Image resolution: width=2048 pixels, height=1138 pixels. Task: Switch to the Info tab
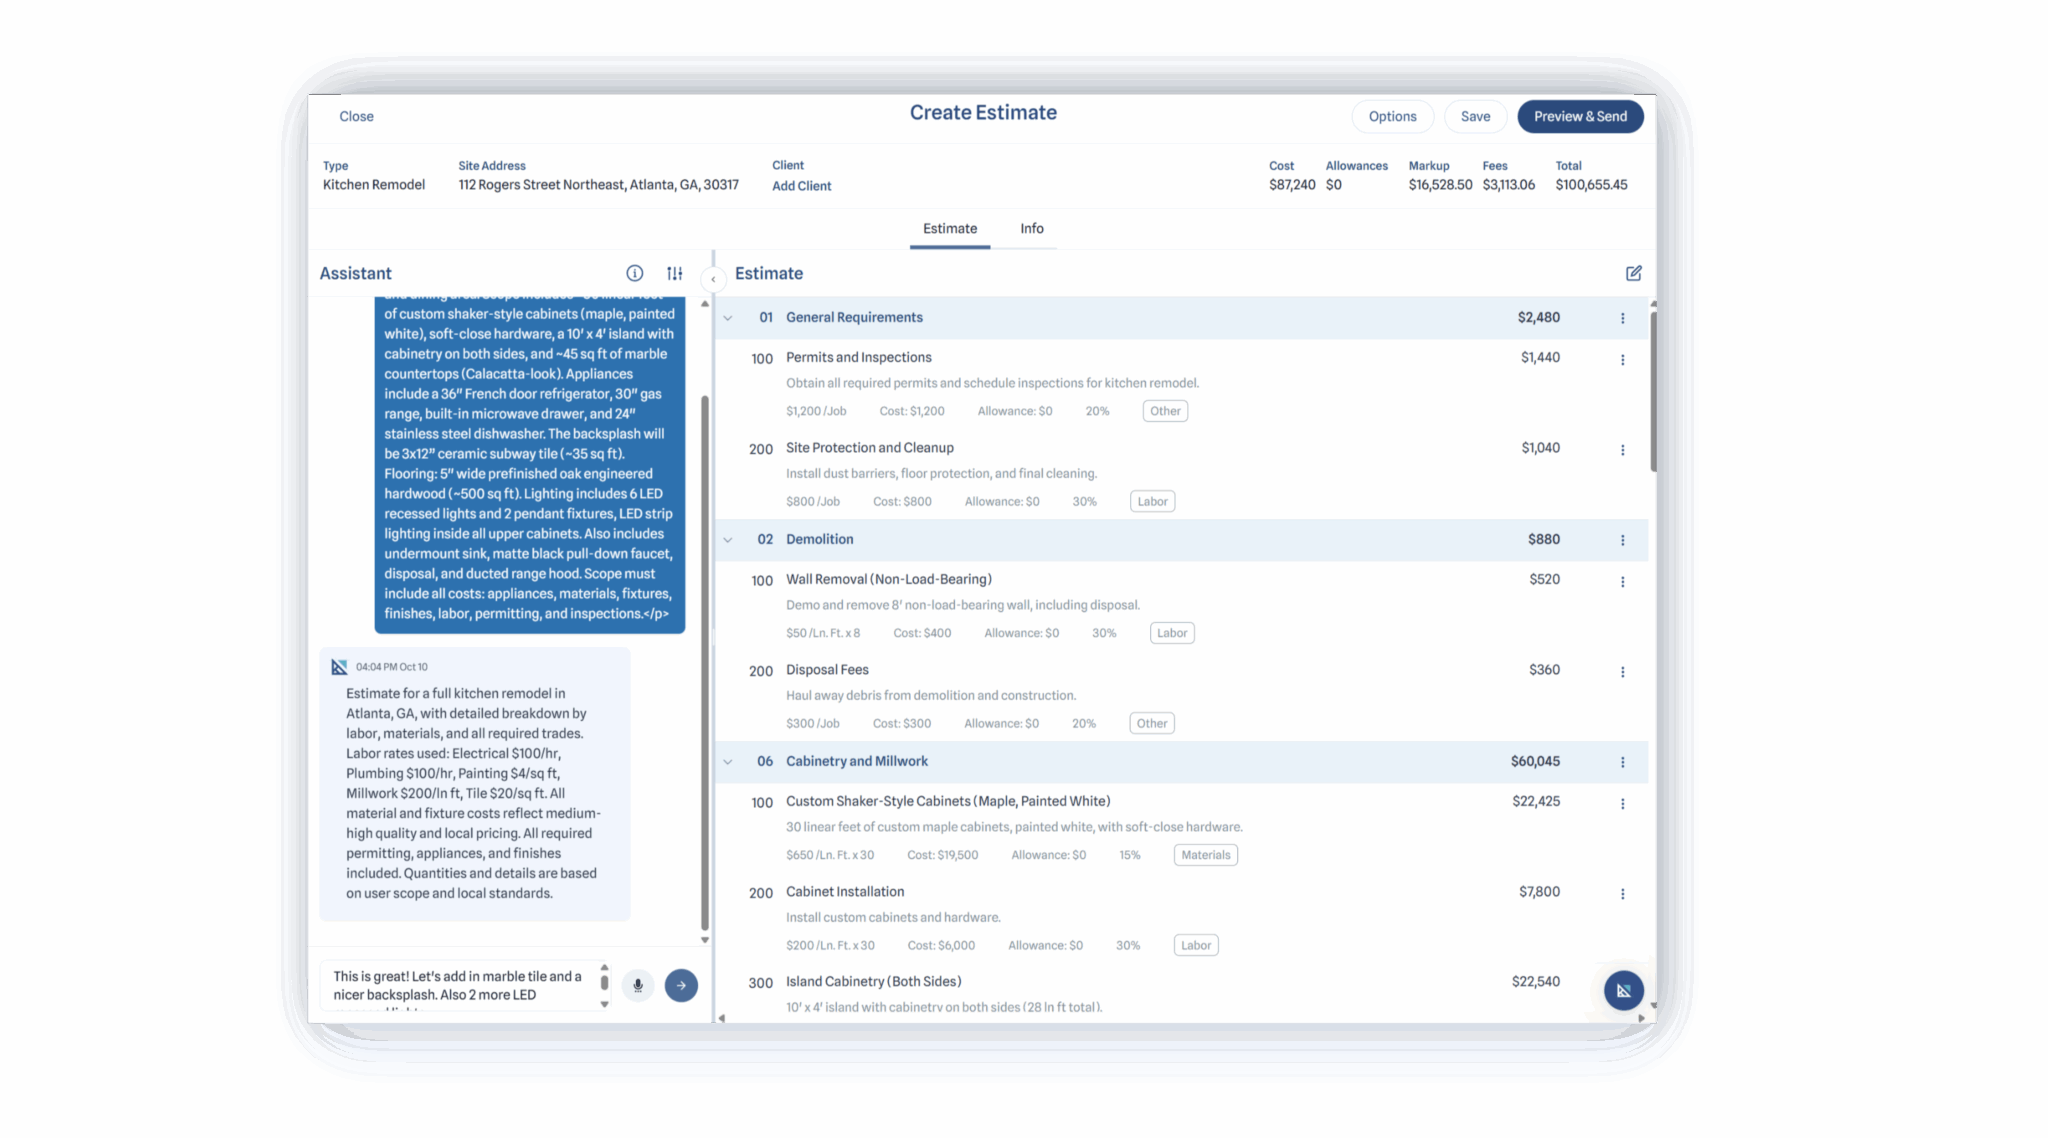pyautogui.click(x=1031, y=229)
